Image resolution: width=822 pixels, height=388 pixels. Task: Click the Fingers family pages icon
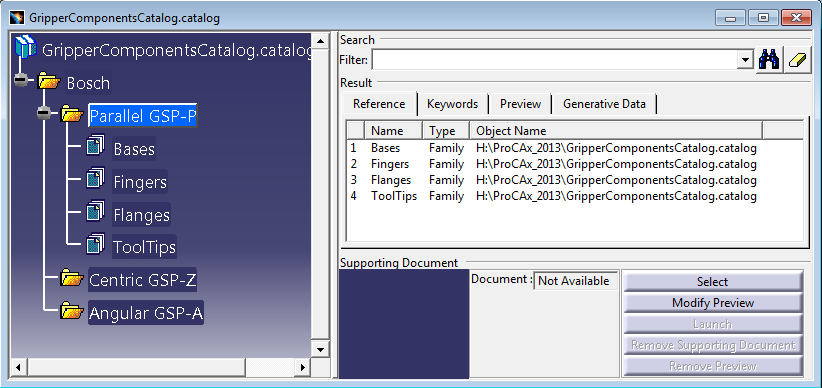tap(96, 179)
